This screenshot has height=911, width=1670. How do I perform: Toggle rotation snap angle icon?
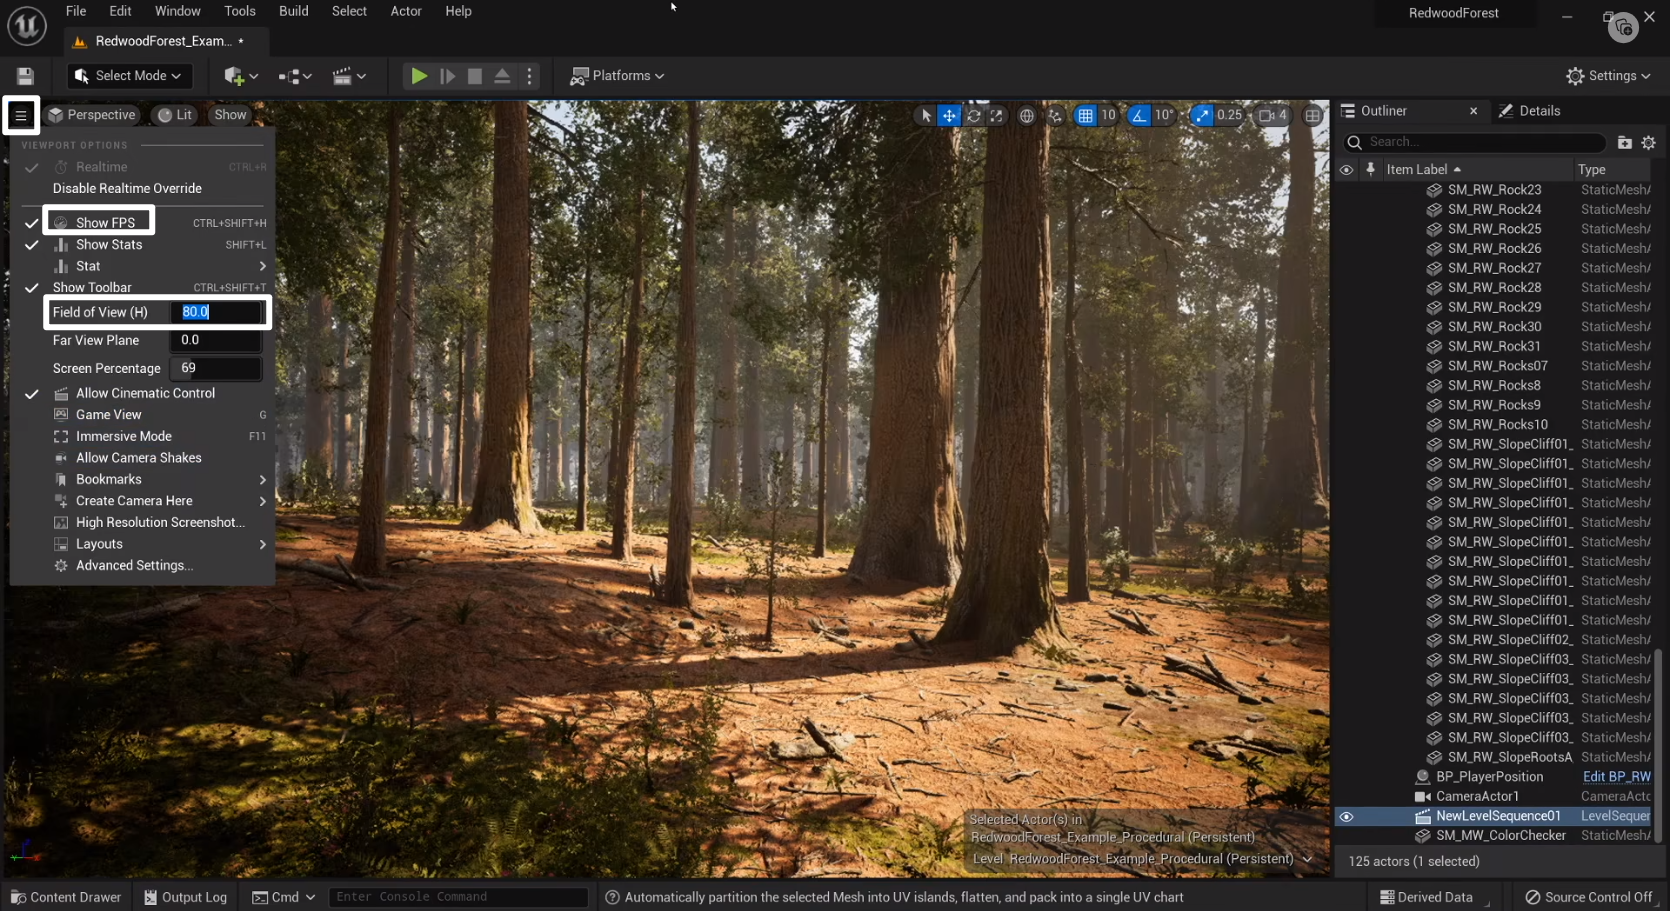(1139, 116)
